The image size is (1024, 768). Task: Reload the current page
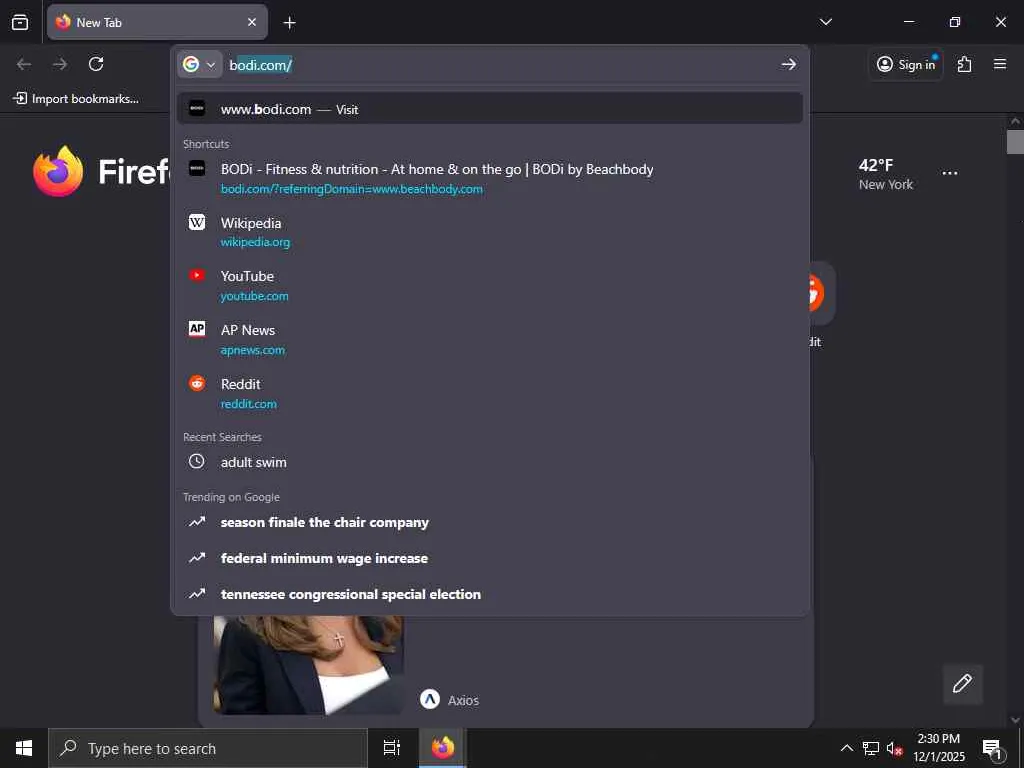click(96, 64)
